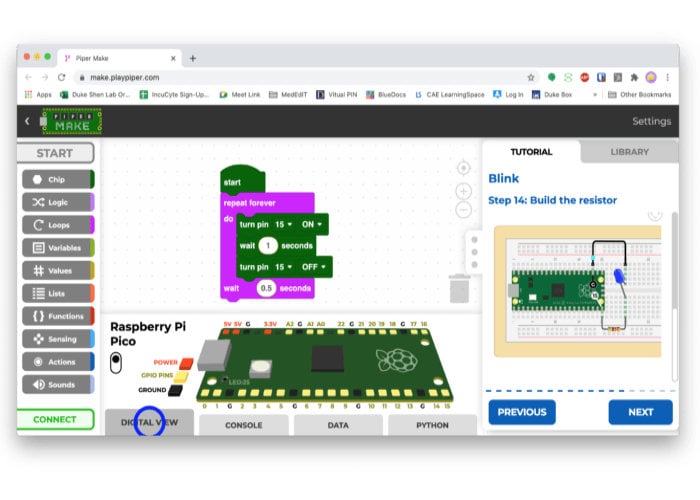This screenshot has height=500, width=700.
Task: Open the DIGITAL VIEW tab
Action: 150,422
